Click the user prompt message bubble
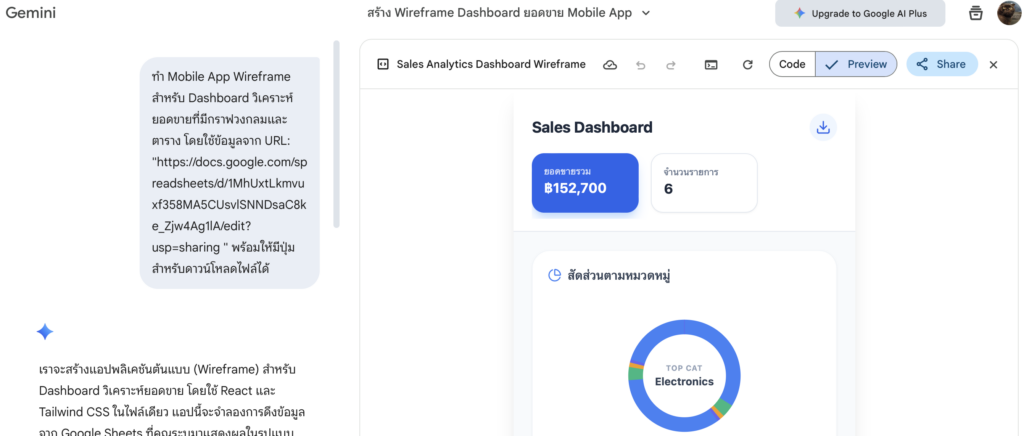The width and height of the screenshot is (1024, 436). [x=230, y=172]
